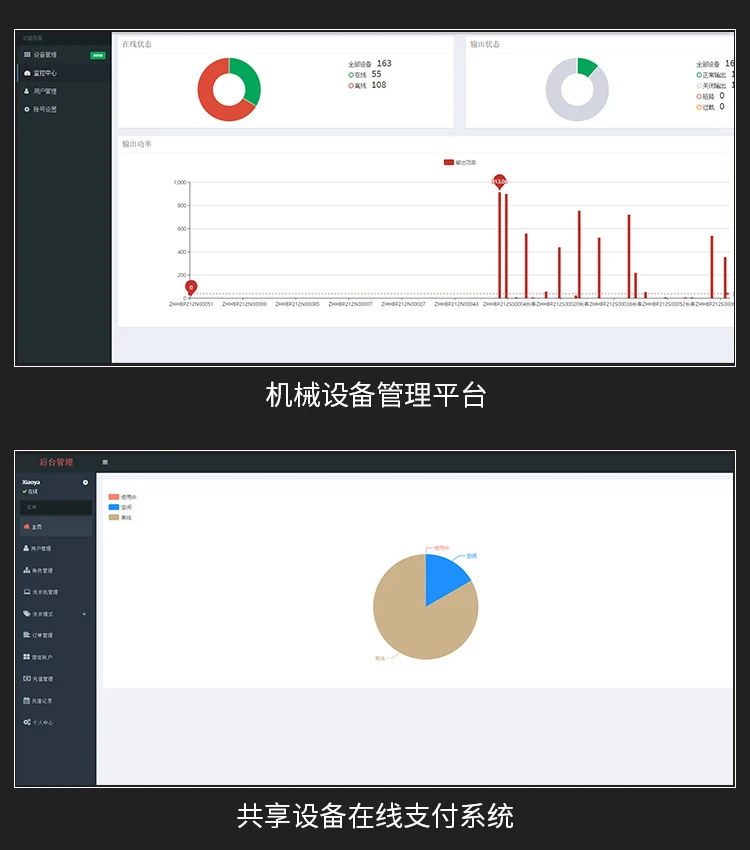Click the online count 55
This screenshot has height=850, width=750.
376,74
